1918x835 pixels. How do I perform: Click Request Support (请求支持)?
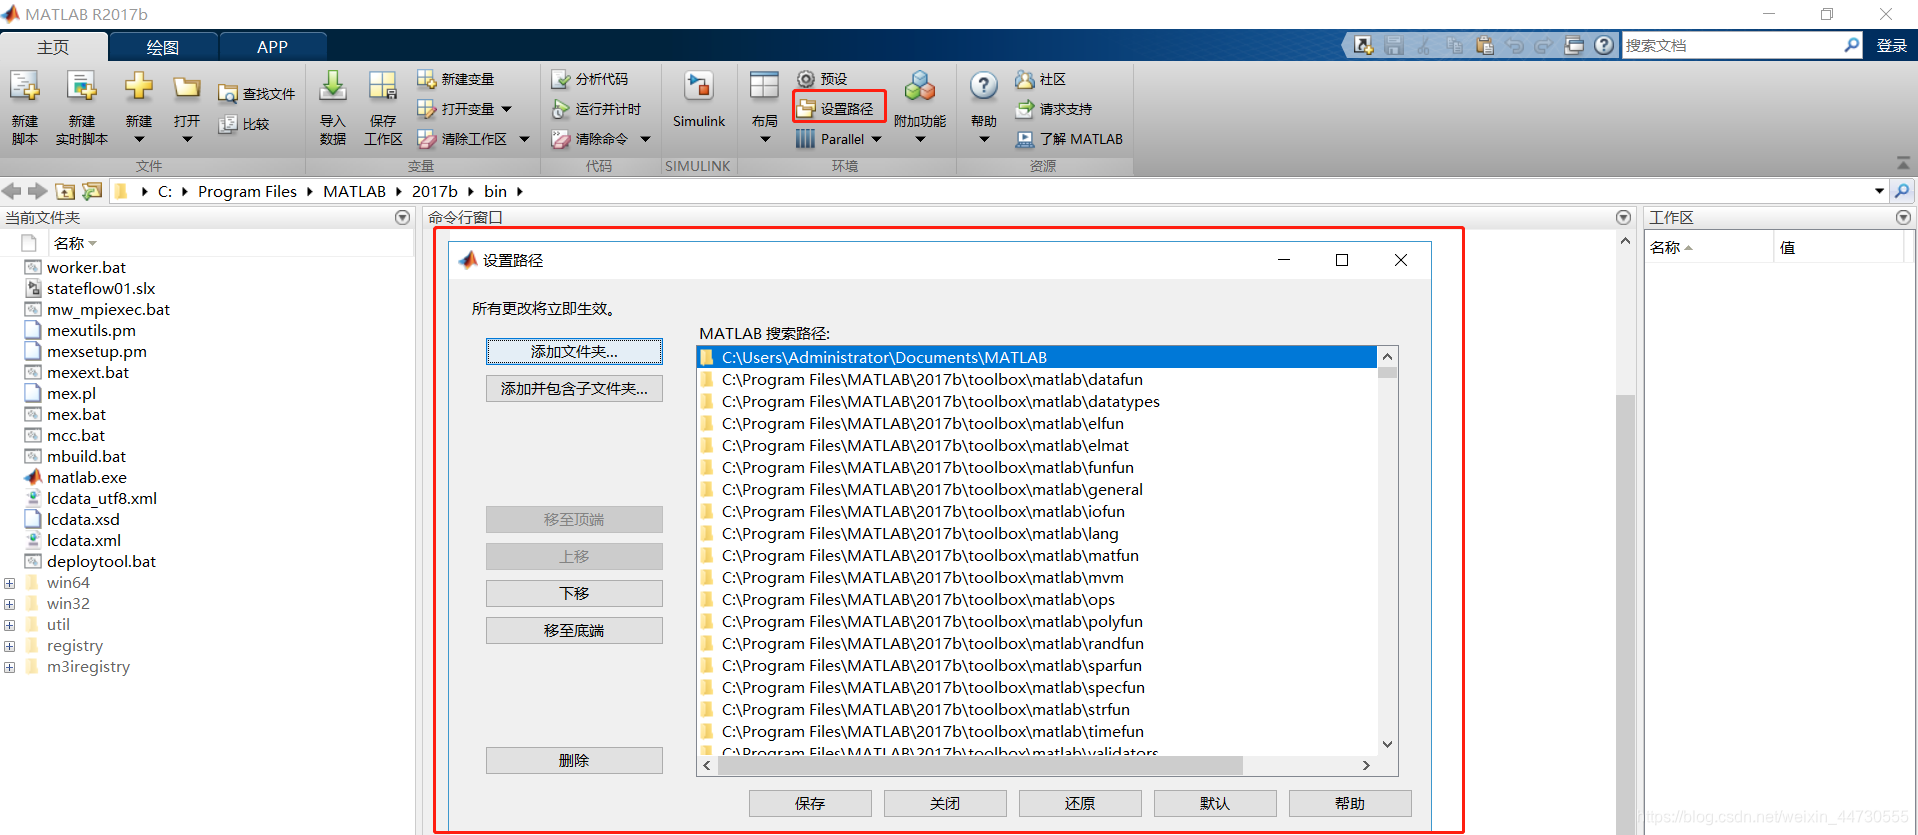pyautogui.click(x=1054, y=109)
